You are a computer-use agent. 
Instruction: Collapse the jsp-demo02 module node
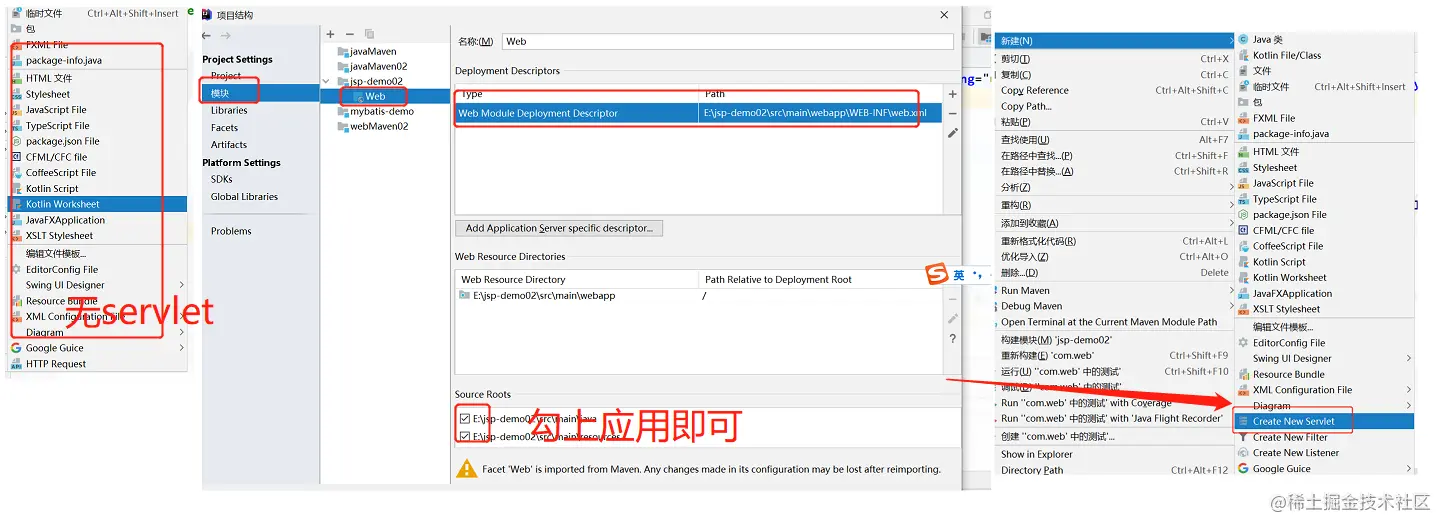[327, 81]
